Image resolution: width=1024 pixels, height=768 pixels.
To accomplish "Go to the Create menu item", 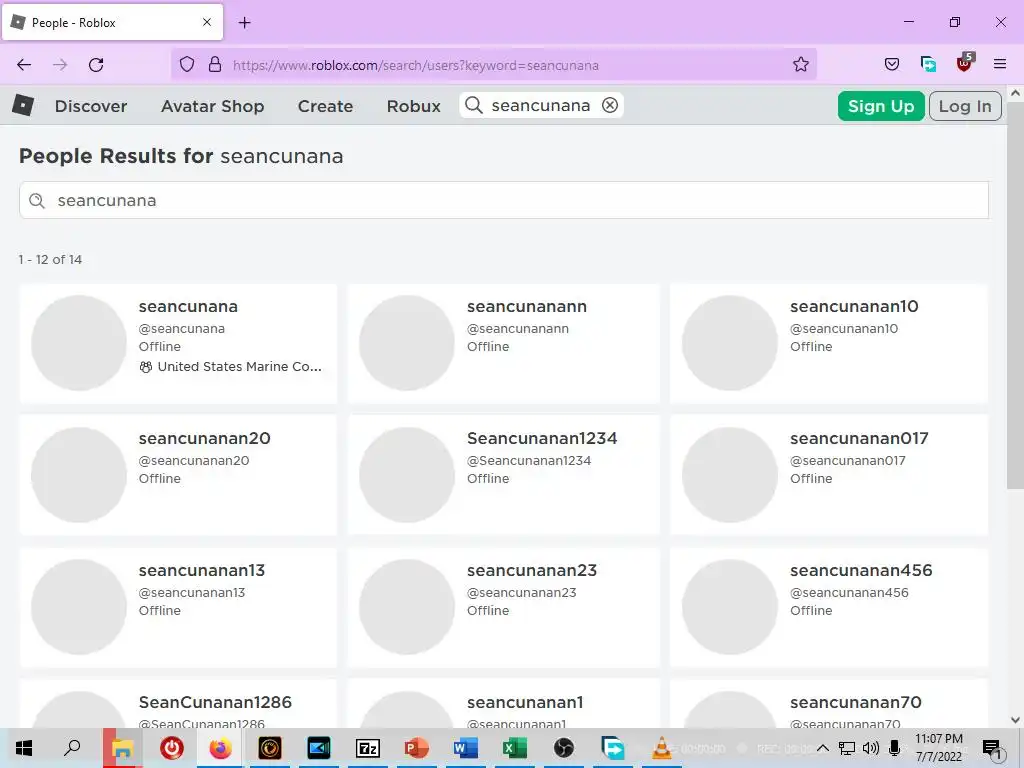I will [x=325, y=106].
